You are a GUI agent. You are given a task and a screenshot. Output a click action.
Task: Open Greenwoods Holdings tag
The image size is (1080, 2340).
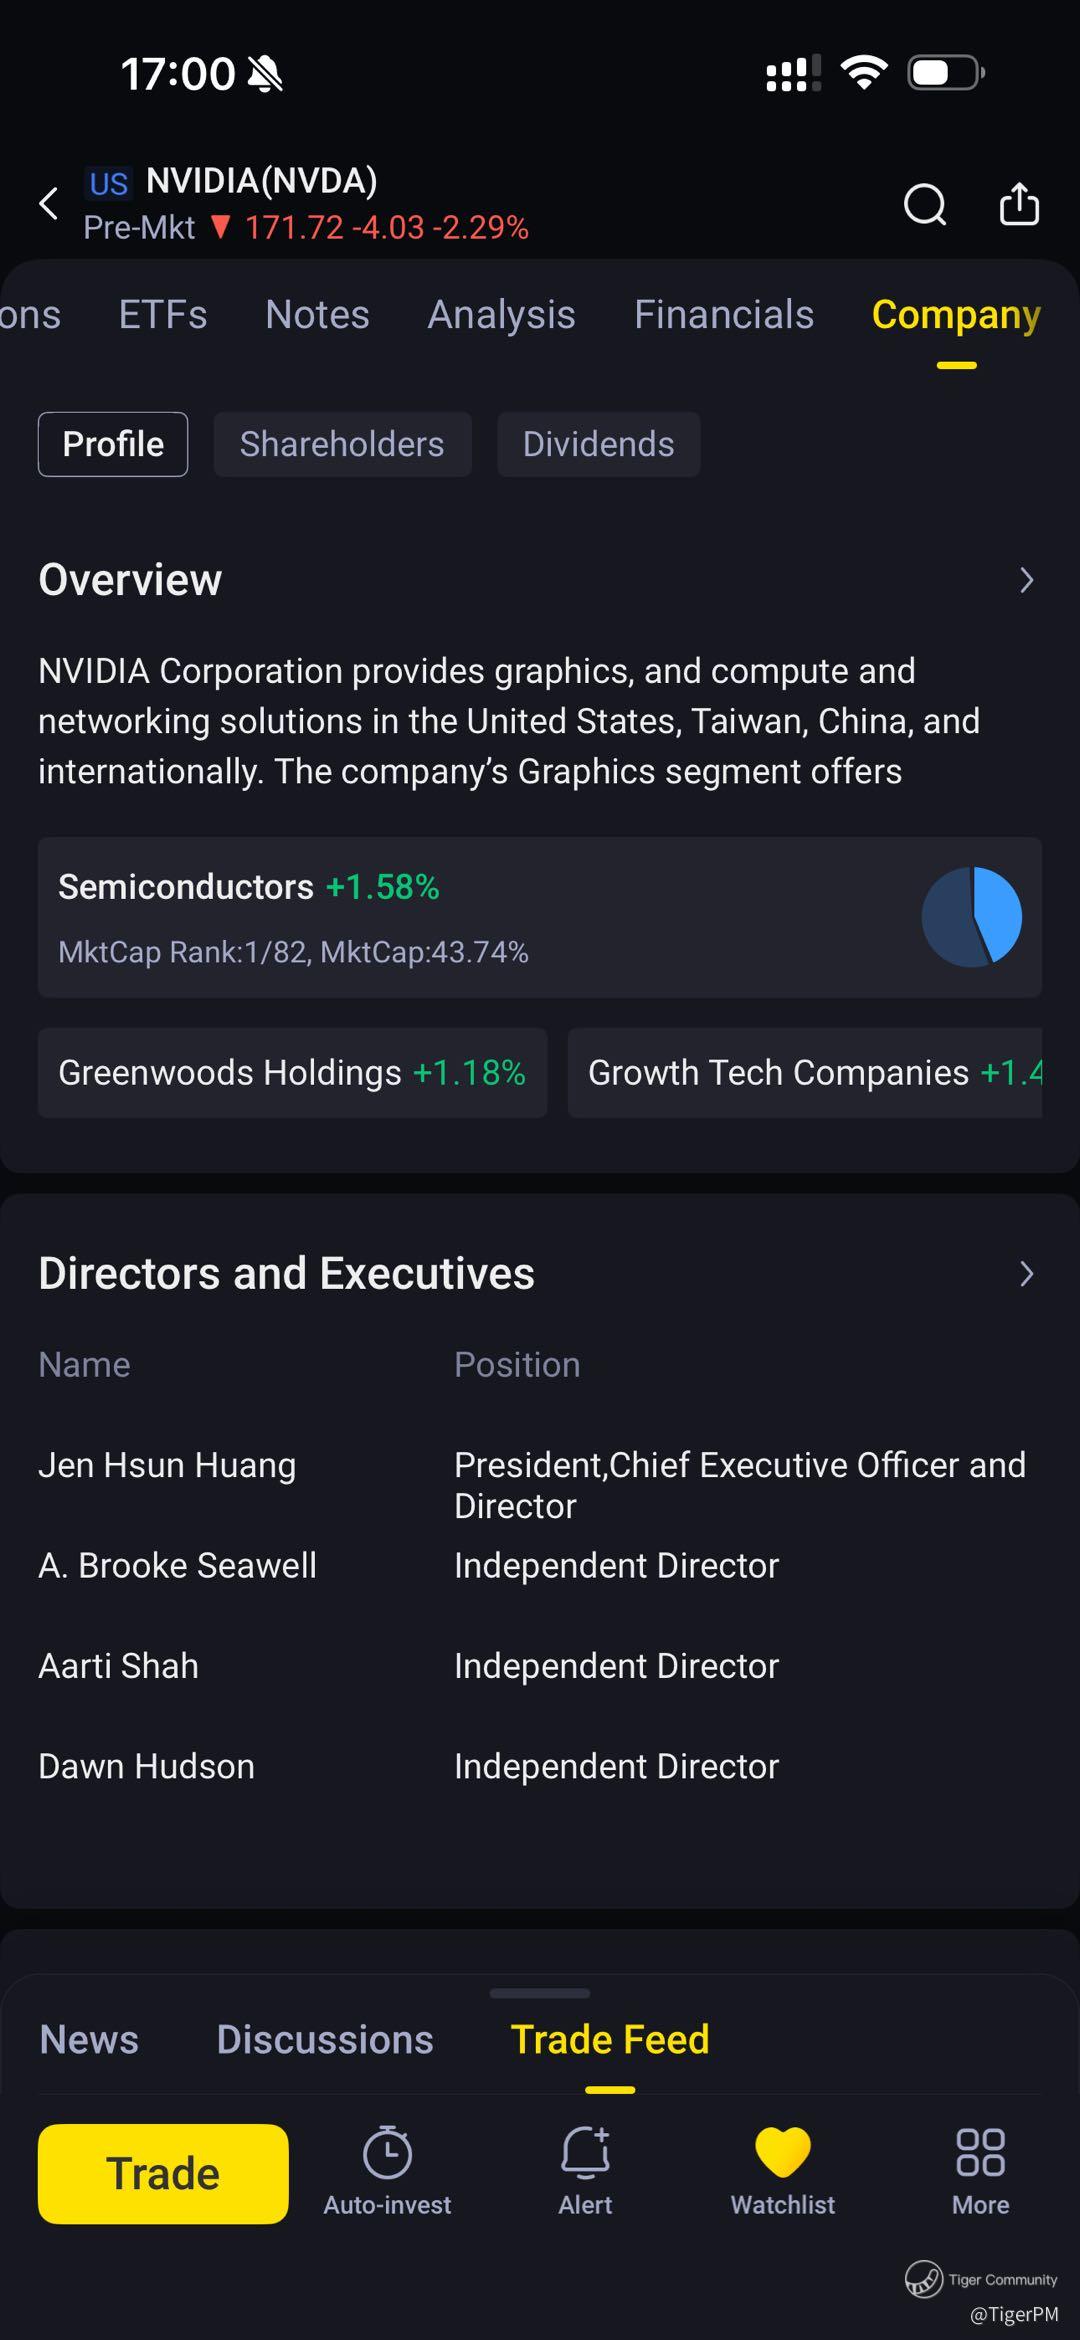(x=292, y=1073)
